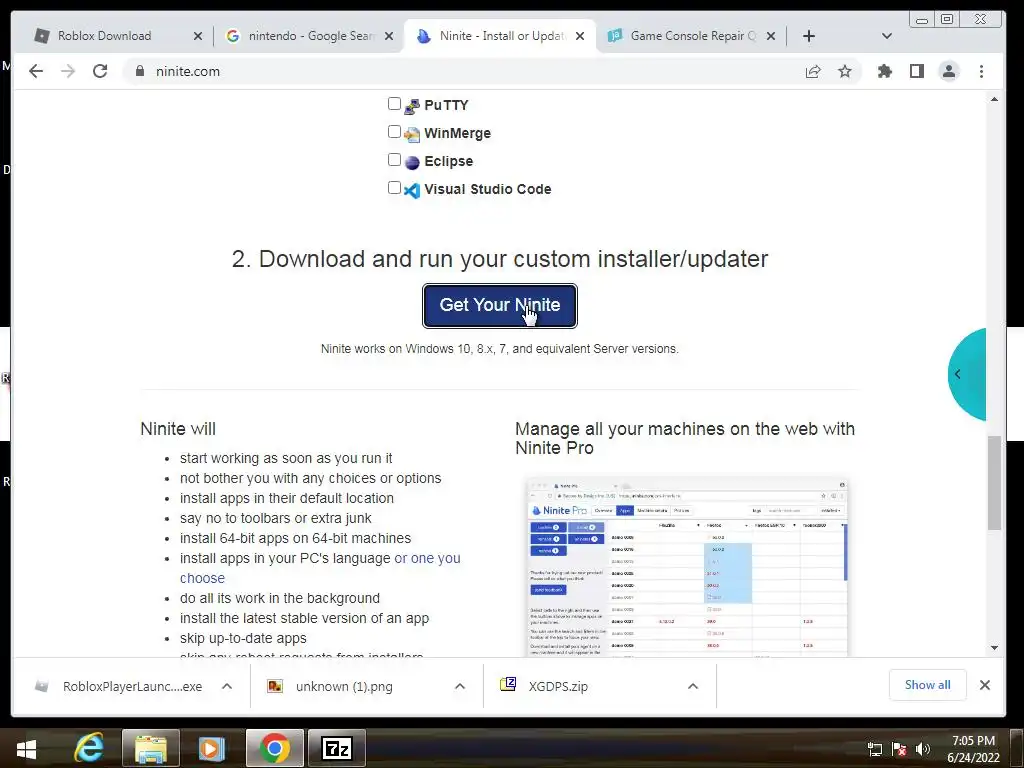Expand options for unknown (1).png download
Screen dimensions: 1024x768
[460, 686]
